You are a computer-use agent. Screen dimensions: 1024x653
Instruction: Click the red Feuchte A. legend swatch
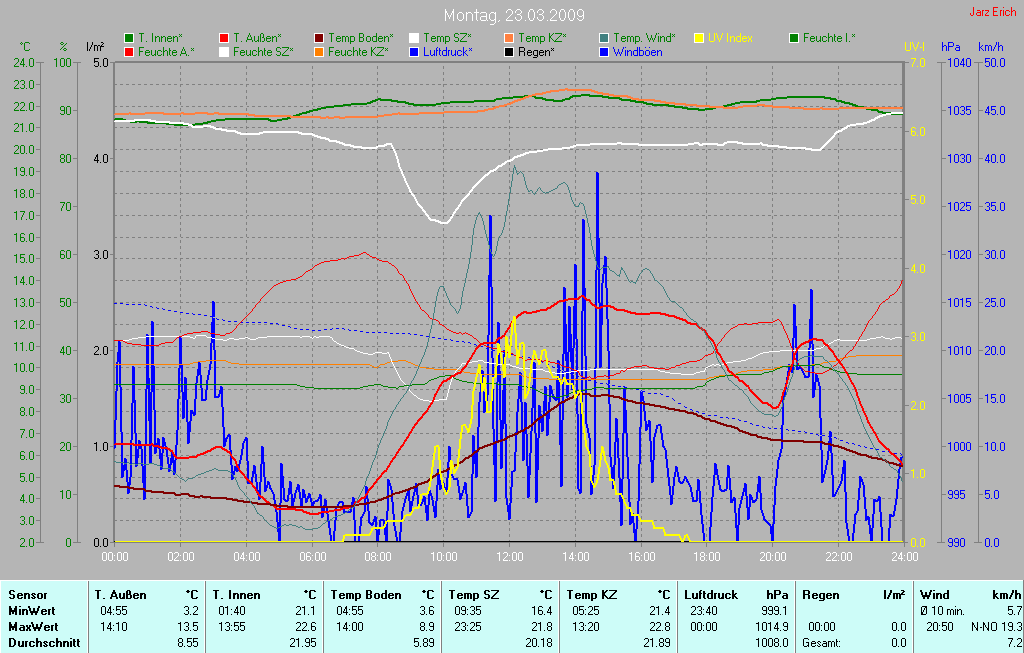tap(129, 52)
